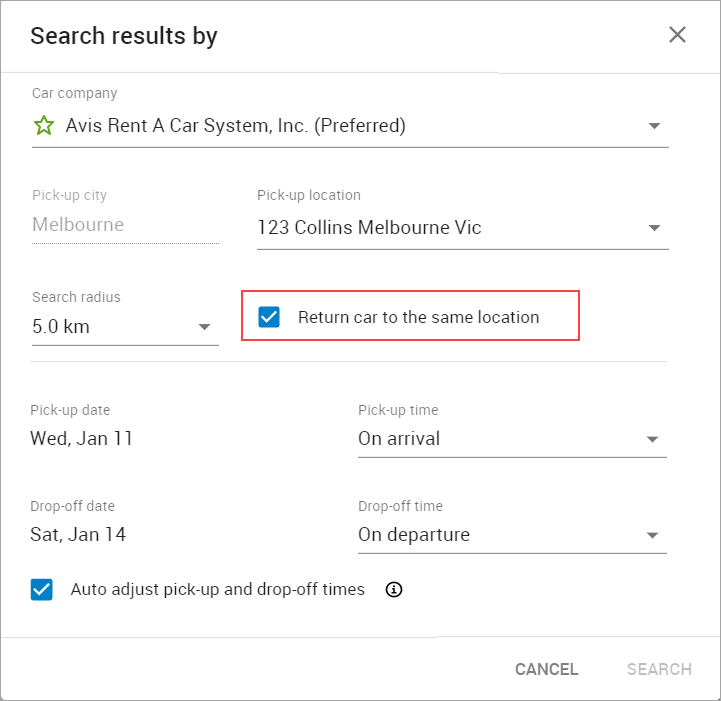Expand the Car company dropdown arrow
The image size is (721, 701).
point(654,126)
